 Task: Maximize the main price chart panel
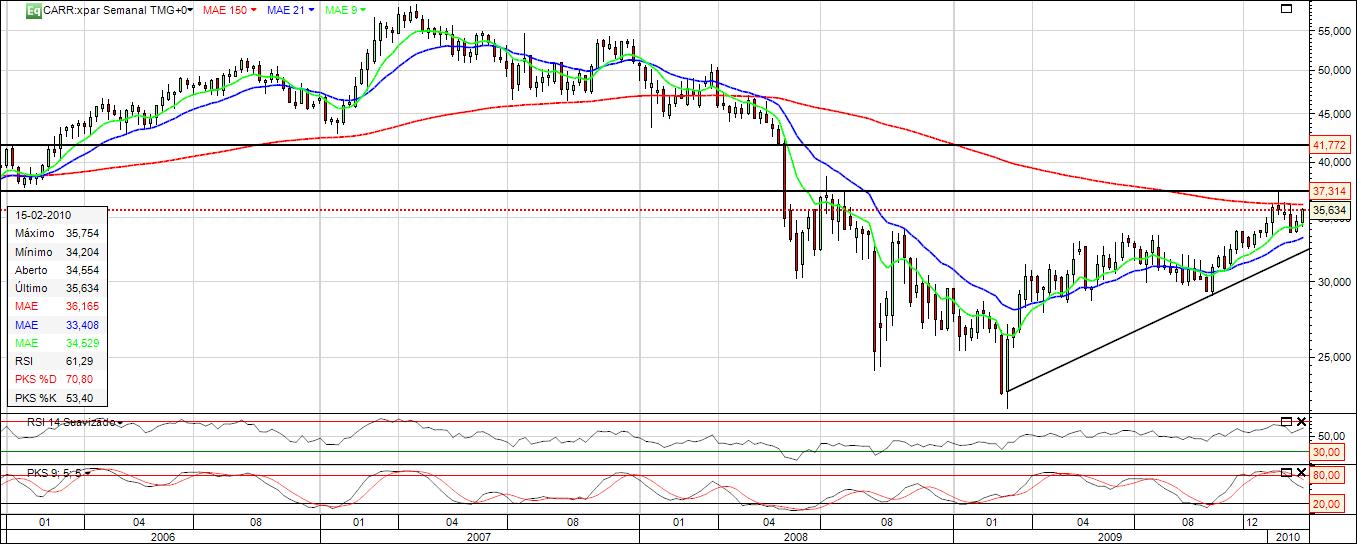pyautogui.click(x=1286, y=8)
